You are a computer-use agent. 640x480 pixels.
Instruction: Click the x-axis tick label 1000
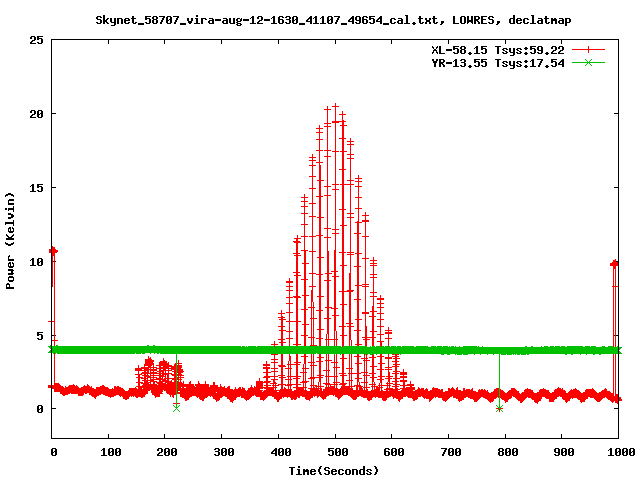coord(620,452)
